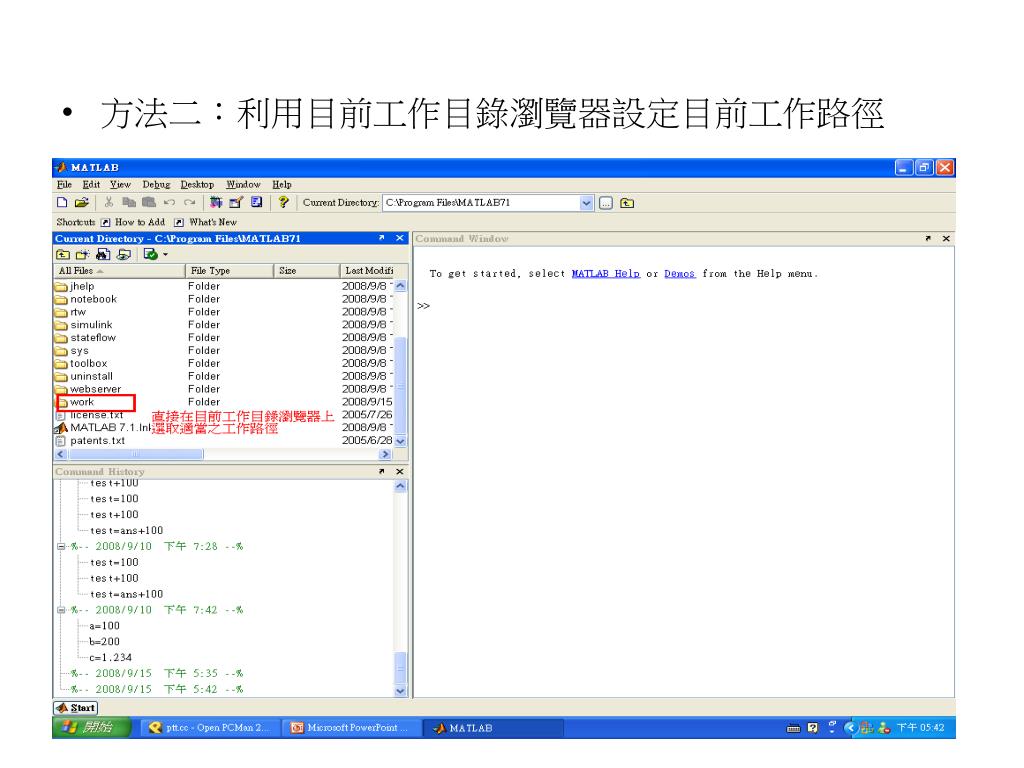
Task: Switch to Microsoft PowerPoint on the taskbar
Action: pos(351,728)
